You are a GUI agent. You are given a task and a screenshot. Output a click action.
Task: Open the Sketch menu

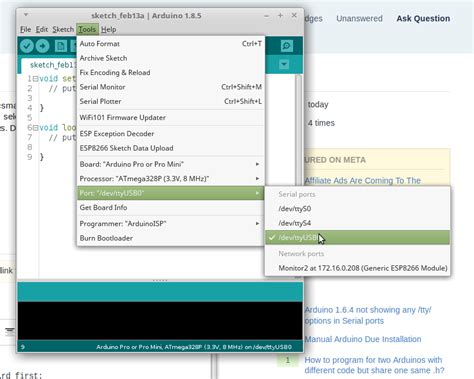pyautogui.click(x=63, y=29)
